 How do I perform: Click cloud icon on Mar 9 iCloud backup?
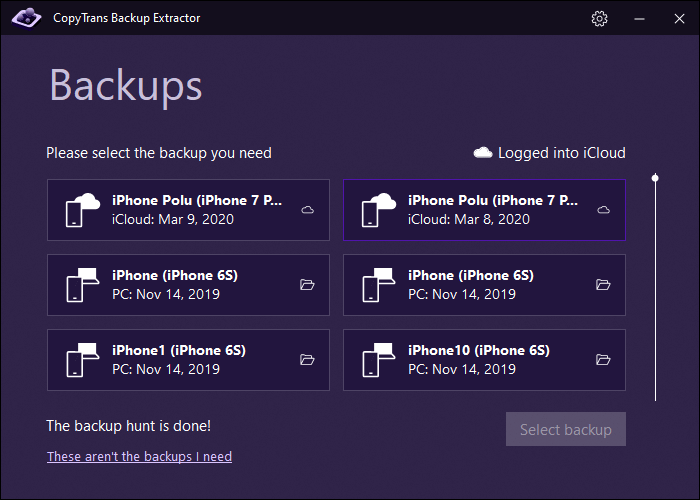coord(307,210)
